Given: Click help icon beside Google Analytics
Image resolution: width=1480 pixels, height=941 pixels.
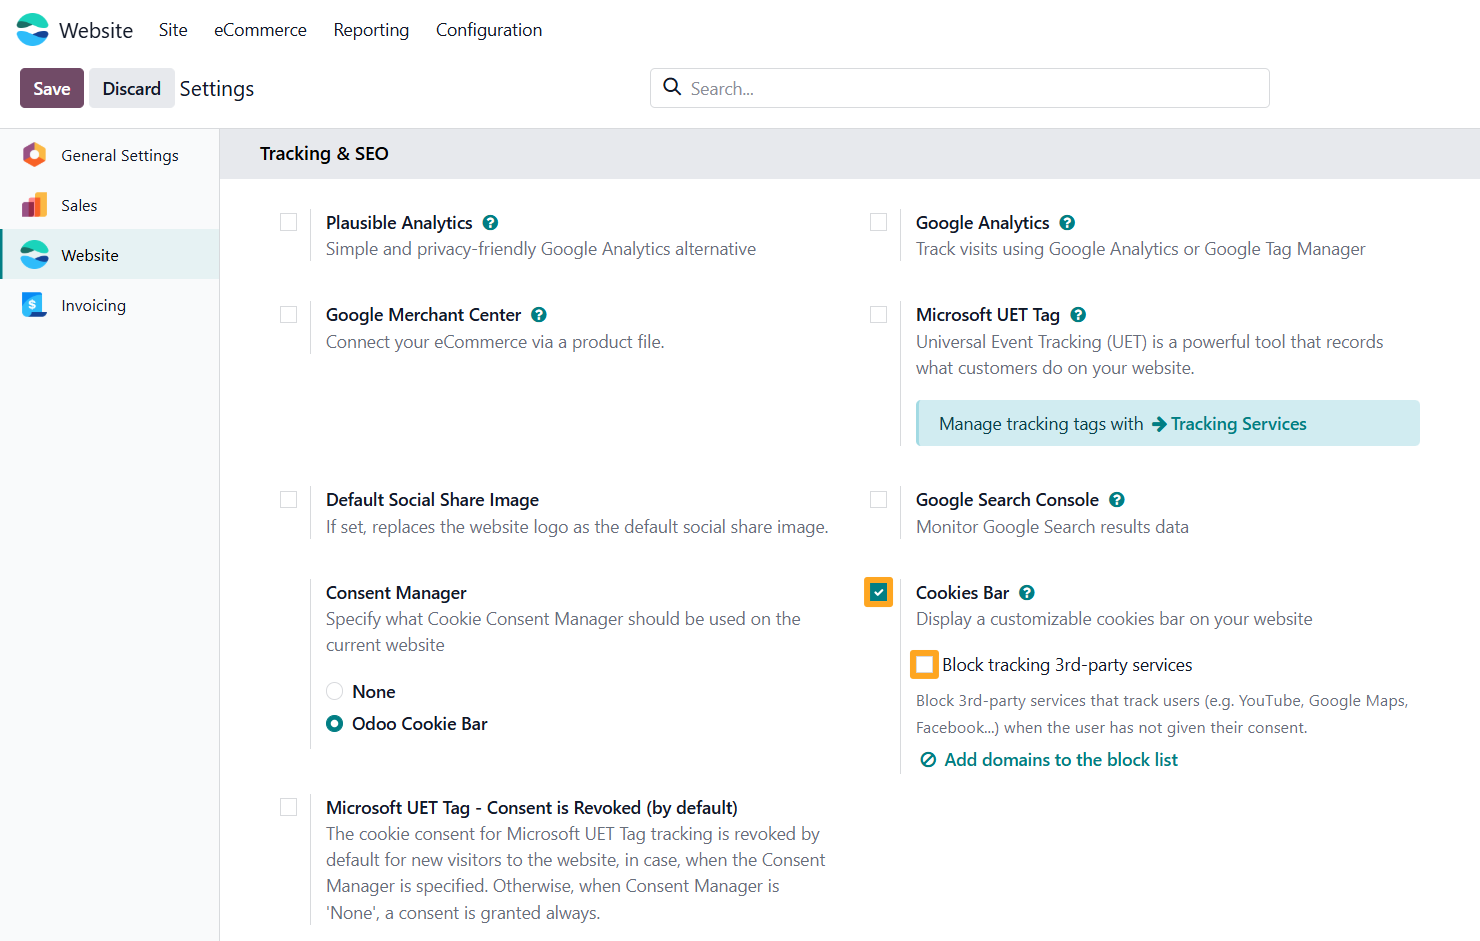Looking at the screenshot, I should [x=1067, y=223].
